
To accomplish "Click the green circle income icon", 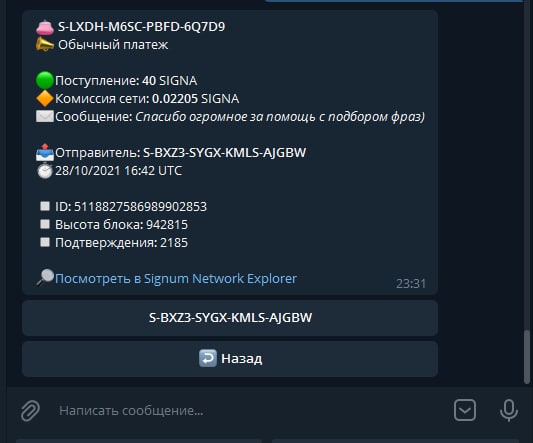I will (45, 81).
